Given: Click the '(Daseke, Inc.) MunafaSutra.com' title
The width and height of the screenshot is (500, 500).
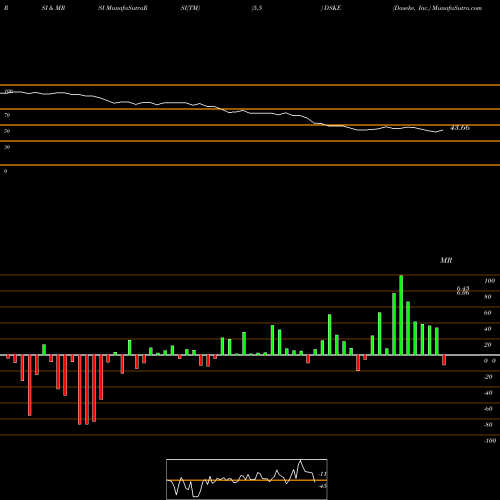Looking at the screenshot, I should coord(437,8).
